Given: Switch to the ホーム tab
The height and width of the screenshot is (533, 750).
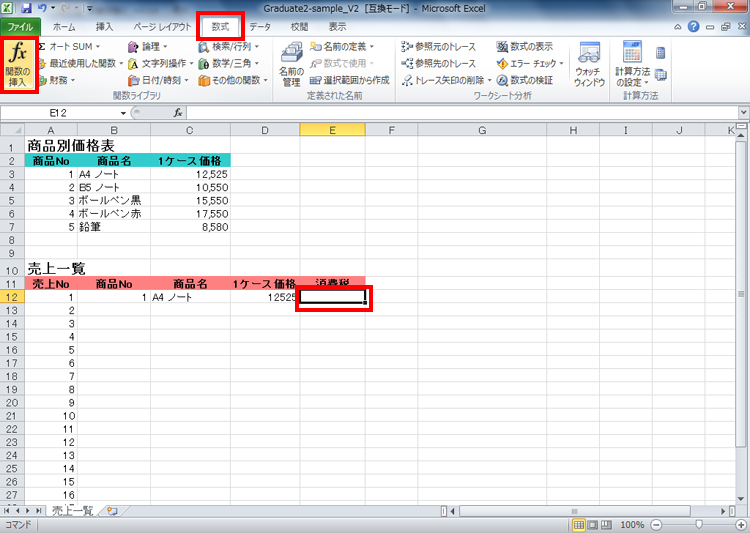Looking at the screenshot, I should tap(64, 27).
